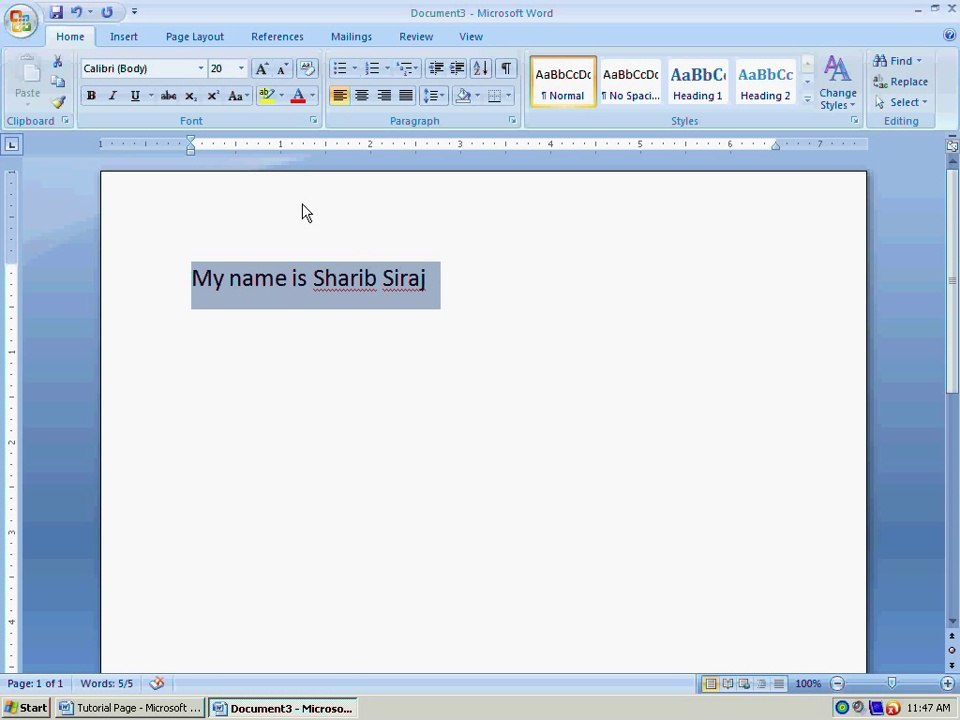Click the vertical scrollbar thumb
Image resolution: width=960 pixels, height=720 pixels.
coord(952,280)
